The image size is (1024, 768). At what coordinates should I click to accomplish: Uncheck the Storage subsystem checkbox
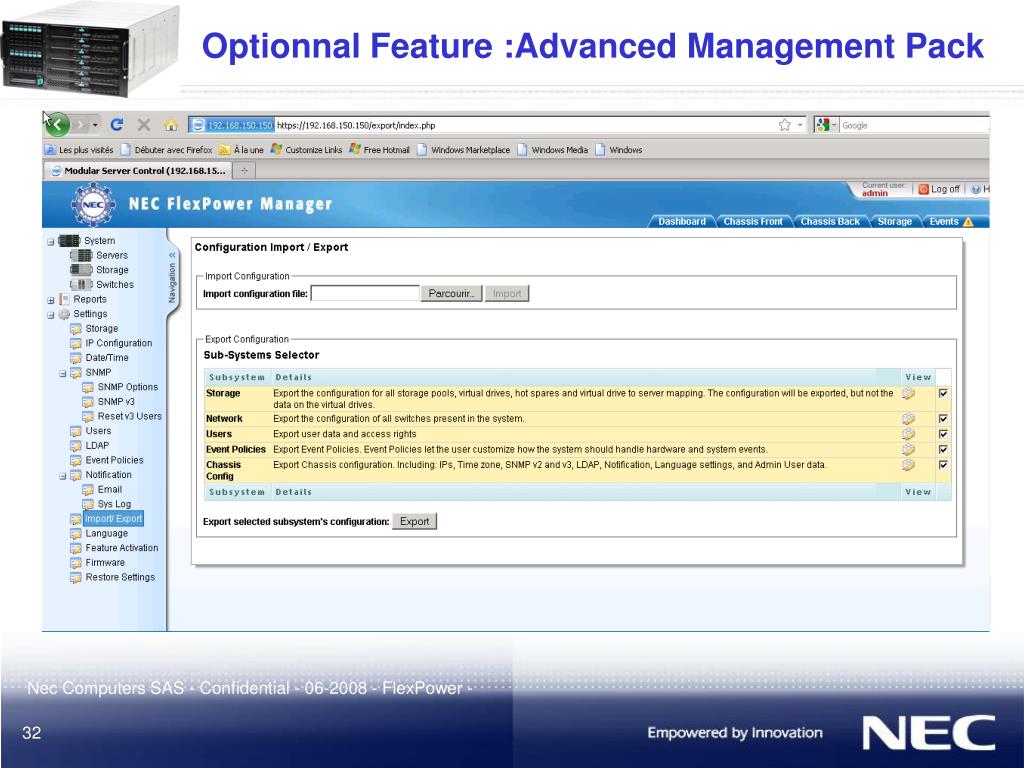pos(943,393)
